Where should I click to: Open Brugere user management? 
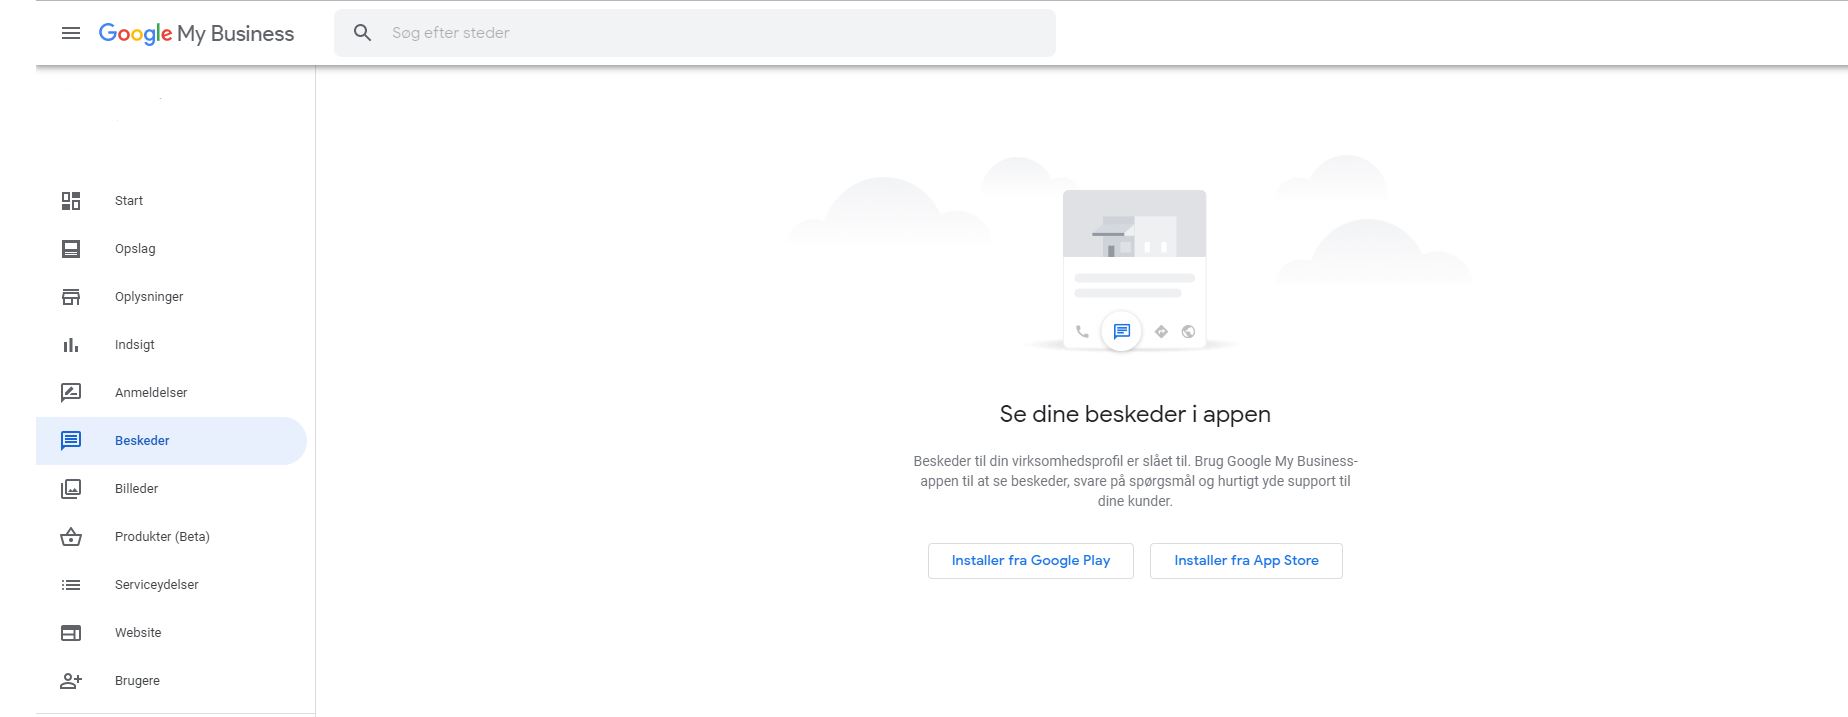pos(171,681)
